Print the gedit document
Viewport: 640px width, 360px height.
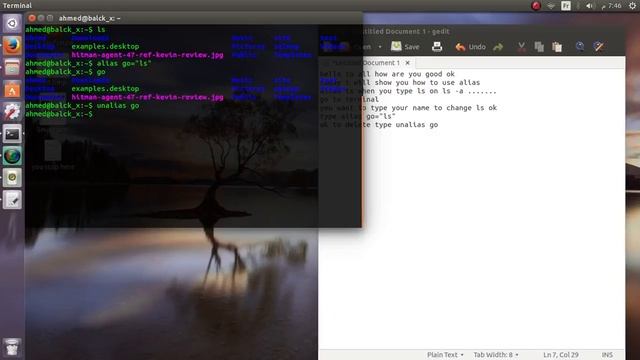click(437, 47)
